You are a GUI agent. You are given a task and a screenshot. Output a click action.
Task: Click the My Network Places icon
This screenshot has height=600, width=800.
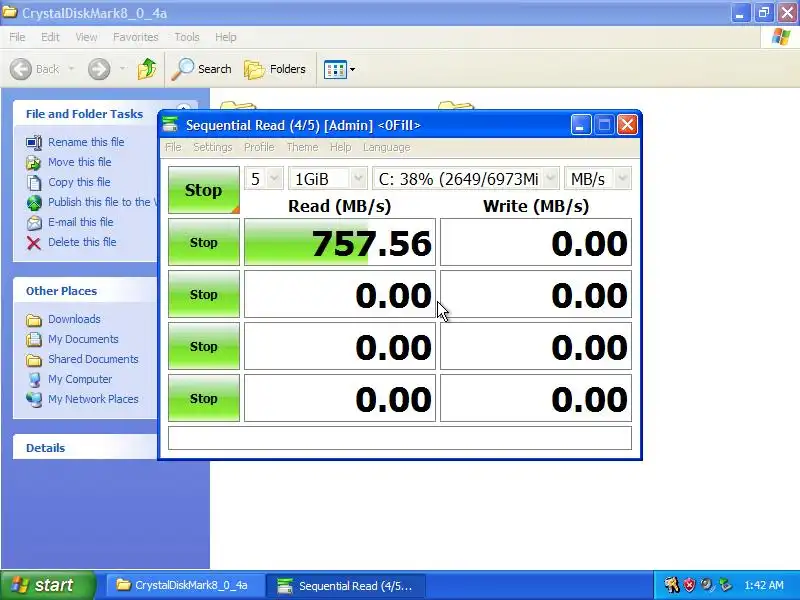pos(34,399)
